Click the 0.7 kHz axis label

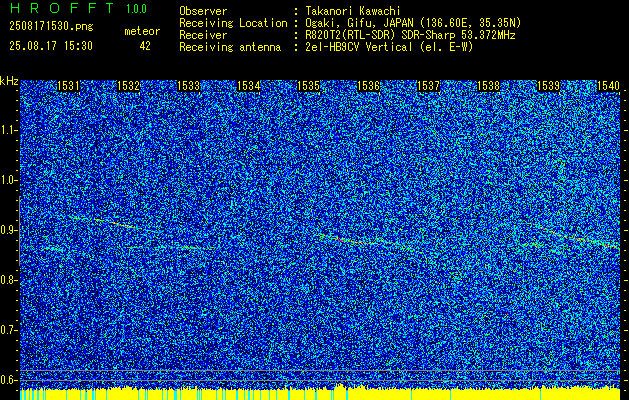click(8, 330)
